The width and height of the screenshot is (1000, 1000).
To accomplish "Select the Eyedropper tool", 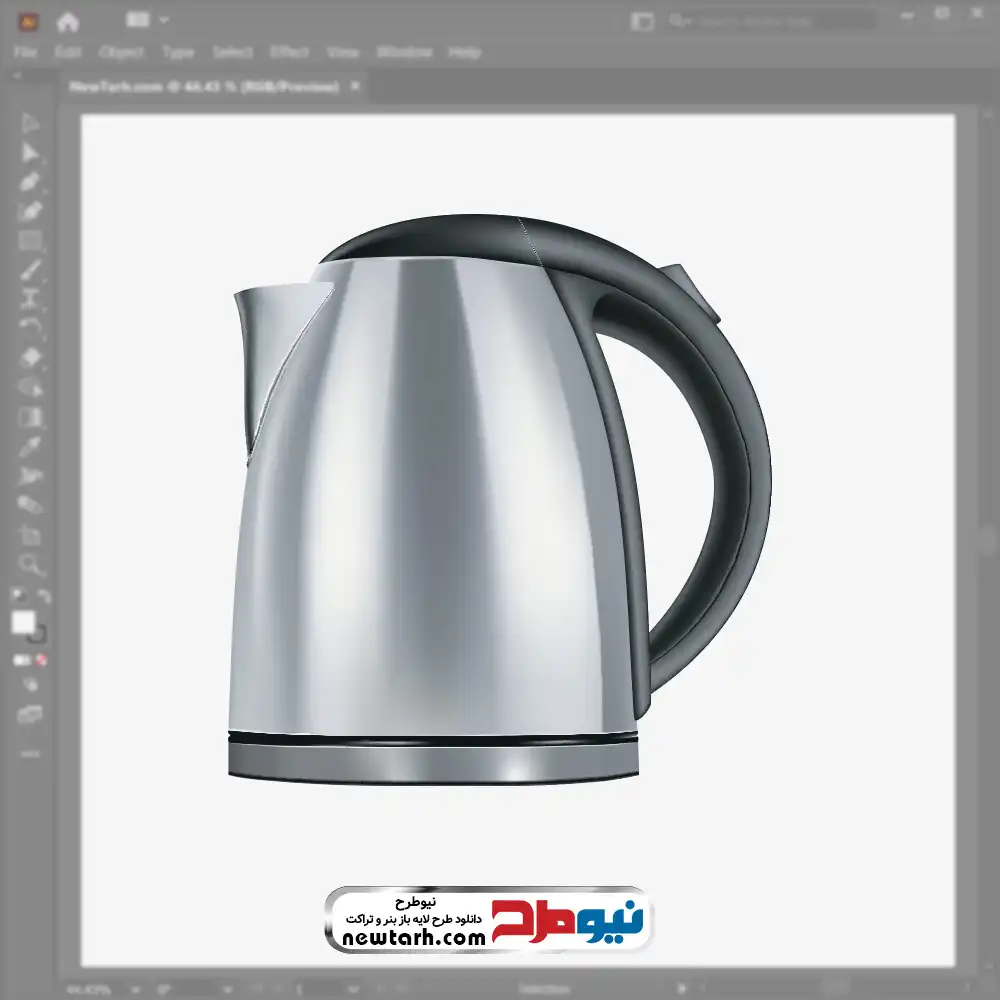I will click(30, 446).
